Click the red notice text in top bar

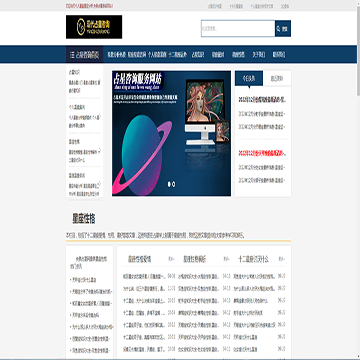[x=89, y=6]
